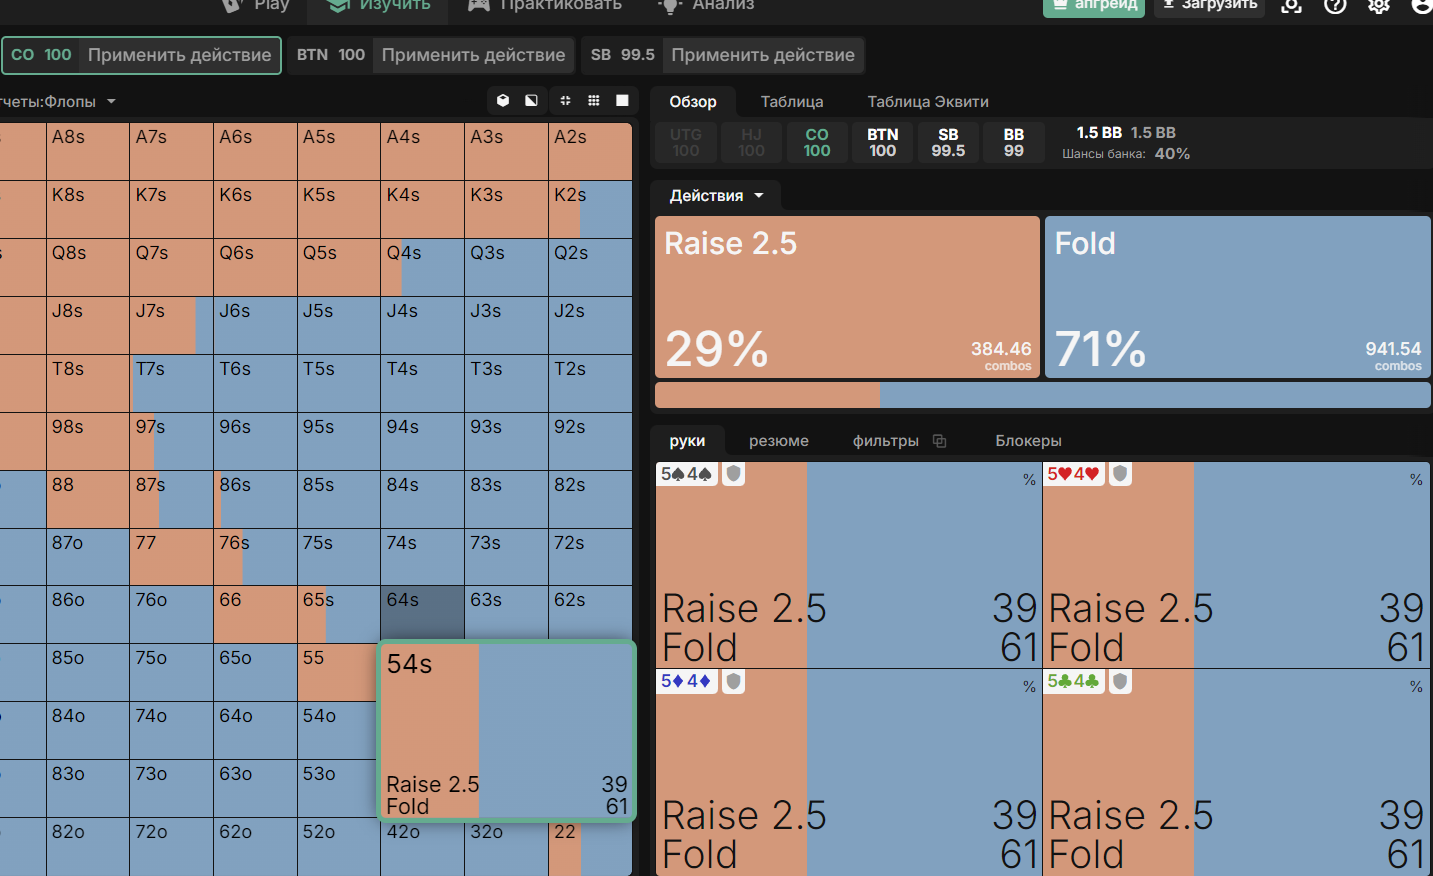Select the 87o hand cell

[88, 557]
